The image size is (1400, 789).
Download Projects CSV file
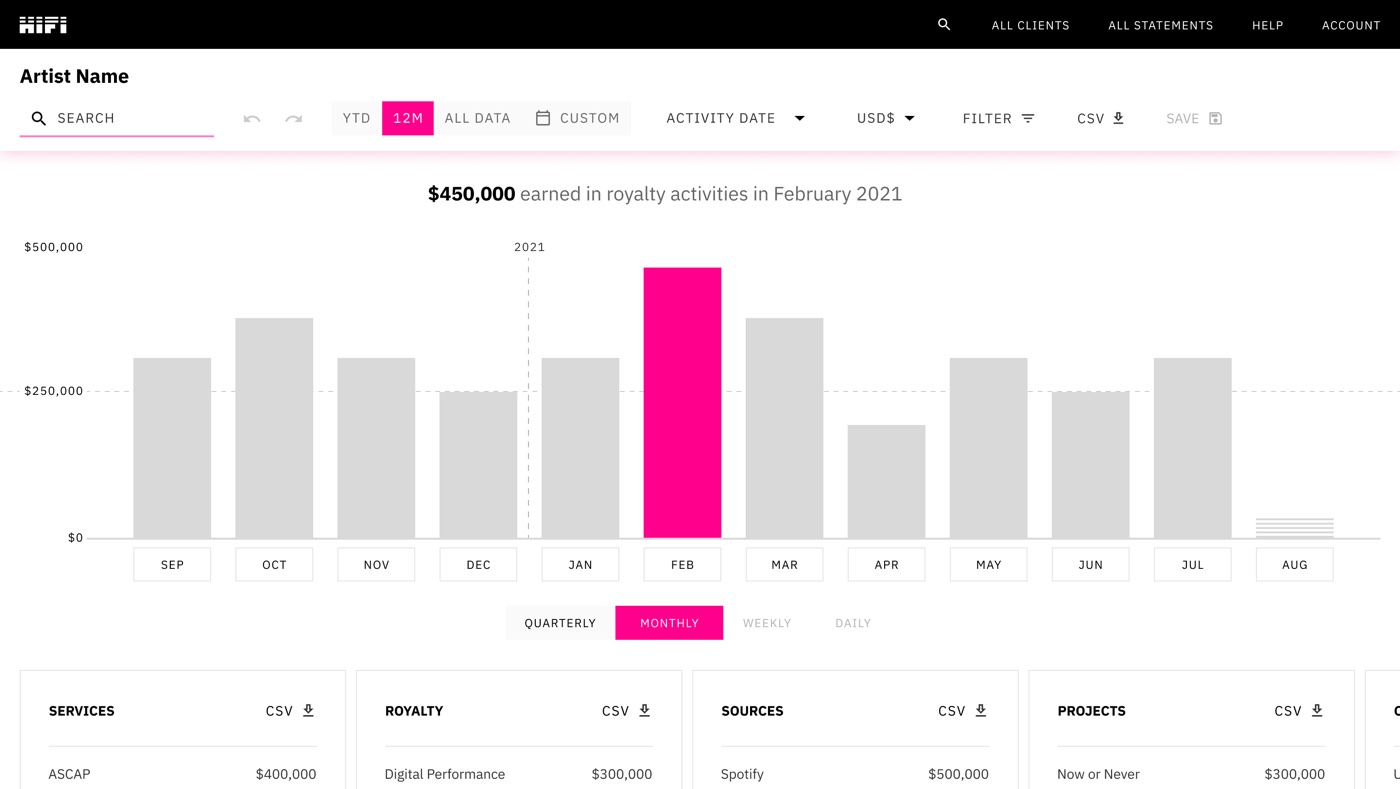click(x=1298, y=711)
